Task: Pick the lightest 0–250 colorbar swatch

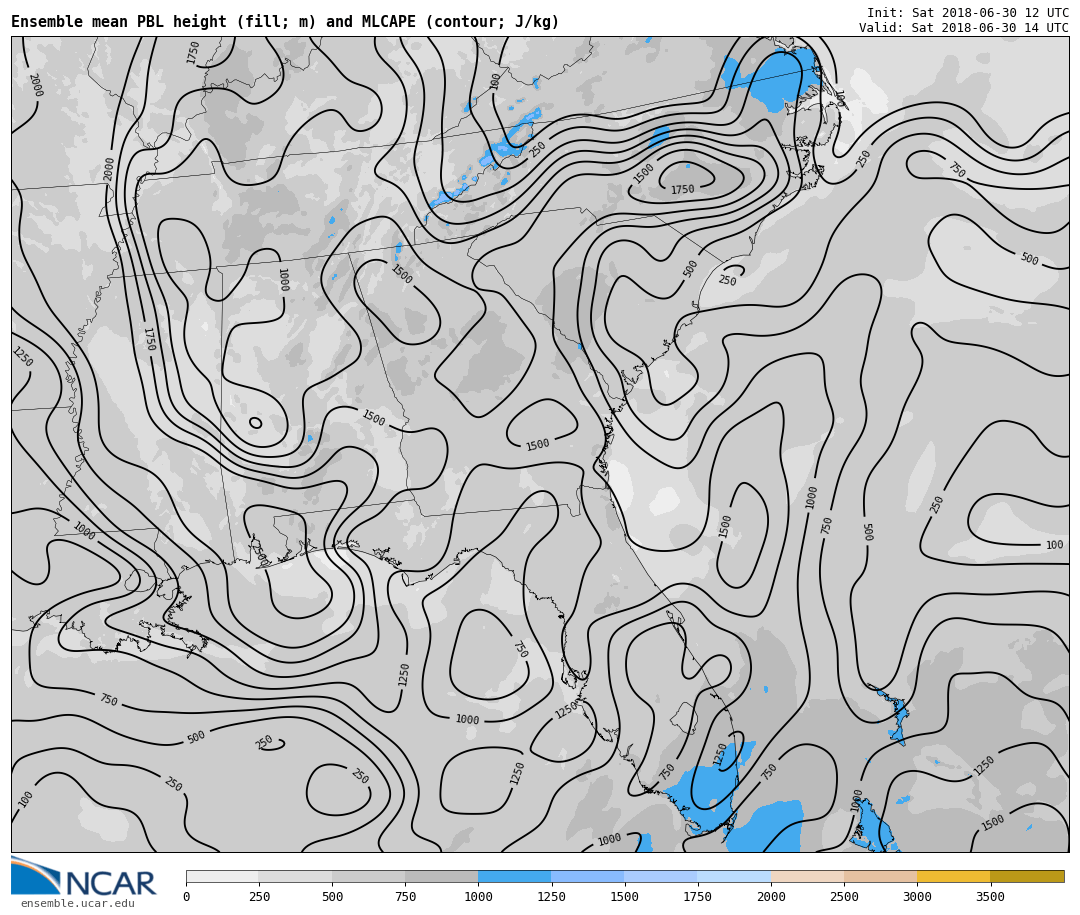Action: pos(222,876)
